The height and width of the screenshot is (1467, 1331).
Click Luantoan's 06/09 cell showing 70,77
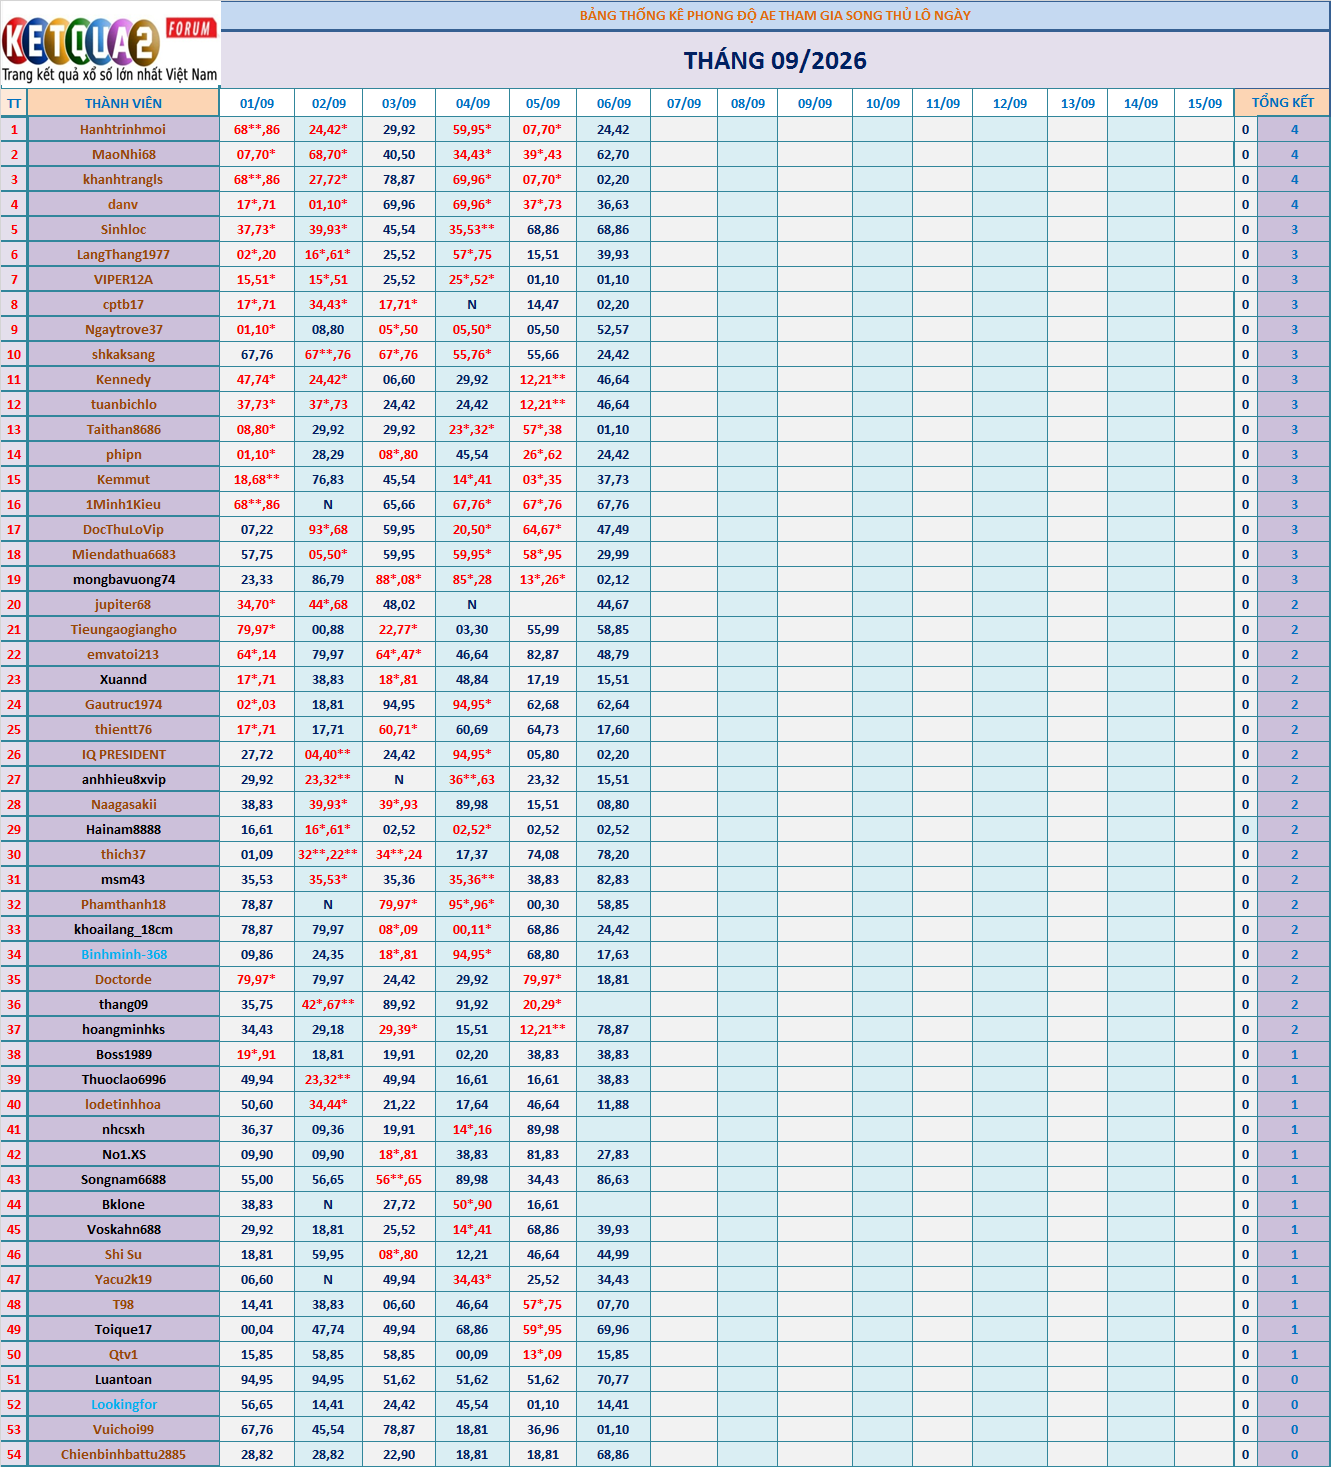click(613, 1379)
